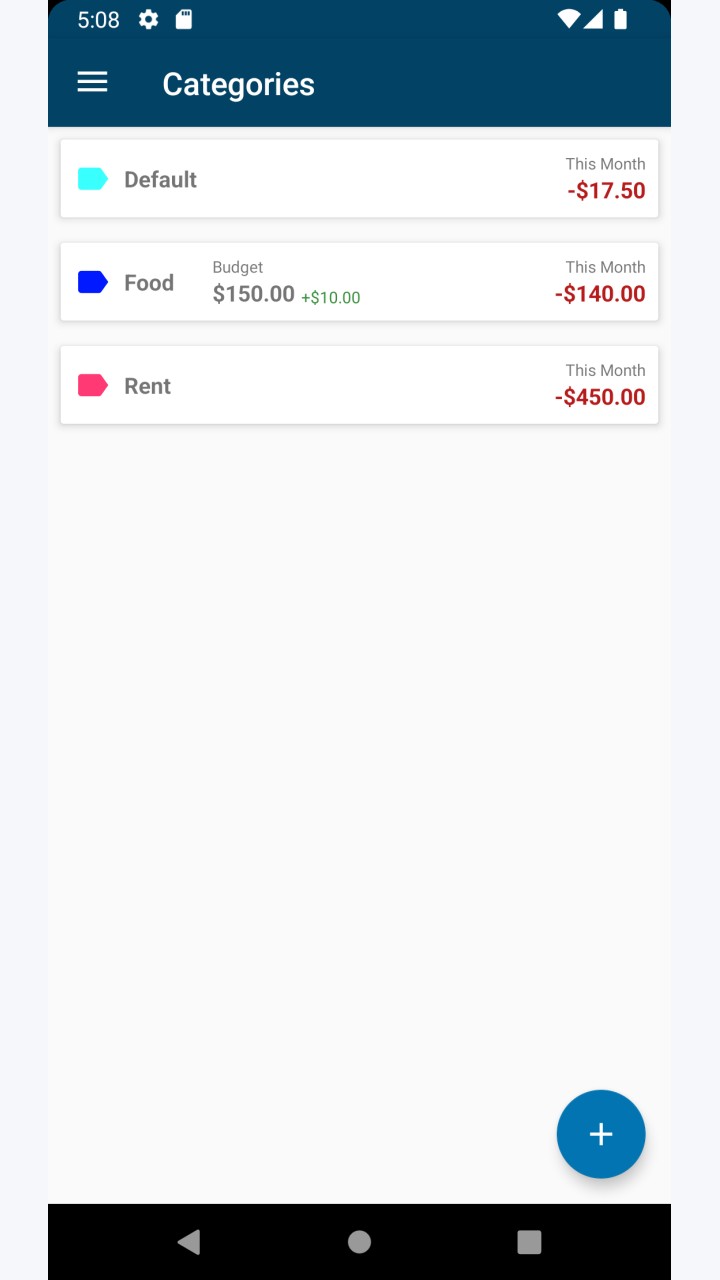720x1280 pixels.
Task: Tap the settings gear in status bar
Action: coord(148,19)
